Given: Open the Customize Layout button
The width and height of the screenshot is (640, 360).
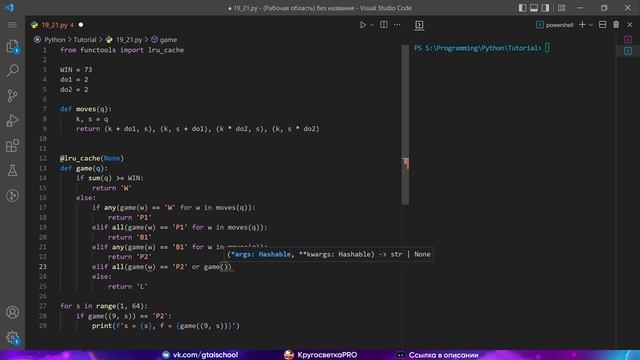Looking at the screenshot, I should tap(562, 8).
